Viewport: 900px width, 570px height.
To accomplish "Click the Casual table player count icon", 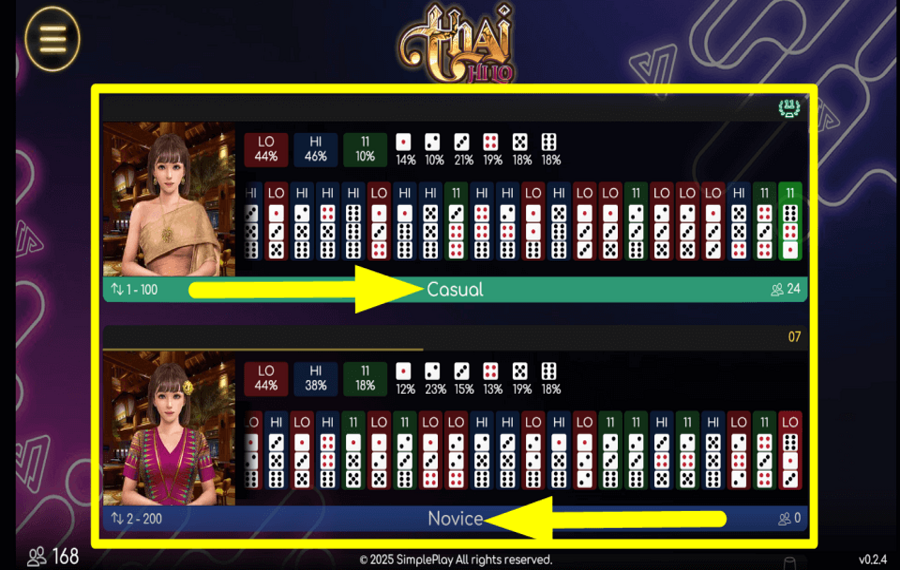I will click(777, 289).
